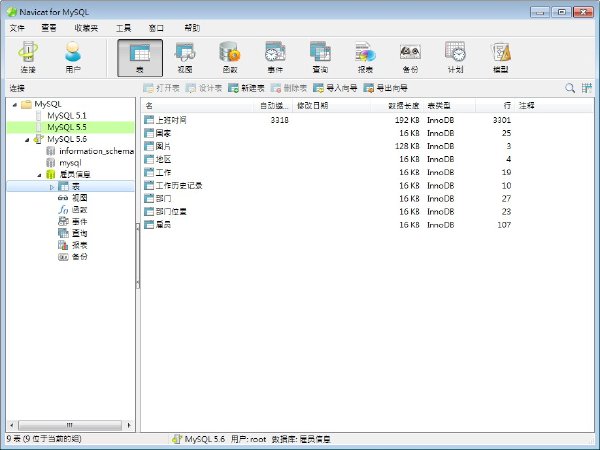Select the 国家 table row
The image size is (600, 450).
[x=367, y=133]
